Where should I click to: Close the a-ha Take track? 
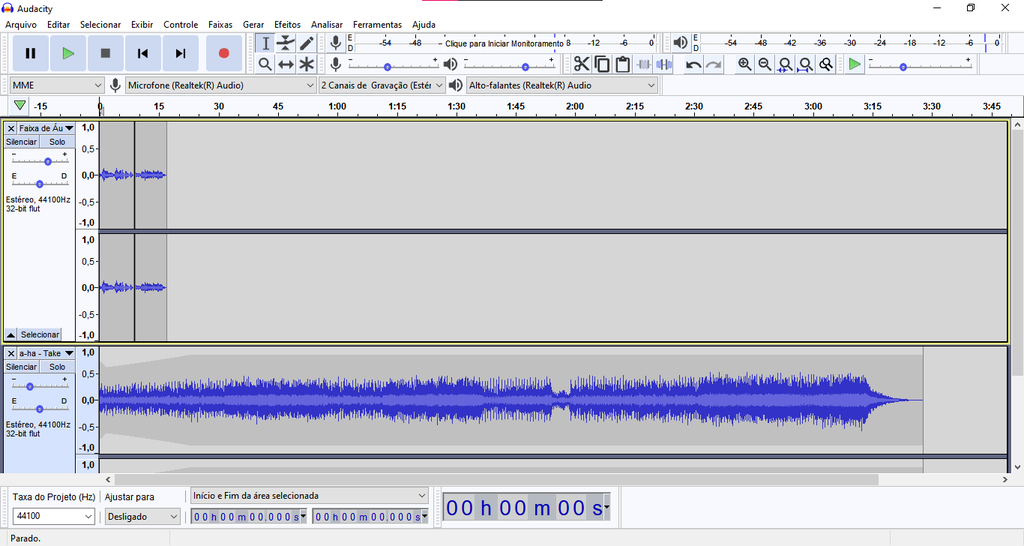[11, 353]
